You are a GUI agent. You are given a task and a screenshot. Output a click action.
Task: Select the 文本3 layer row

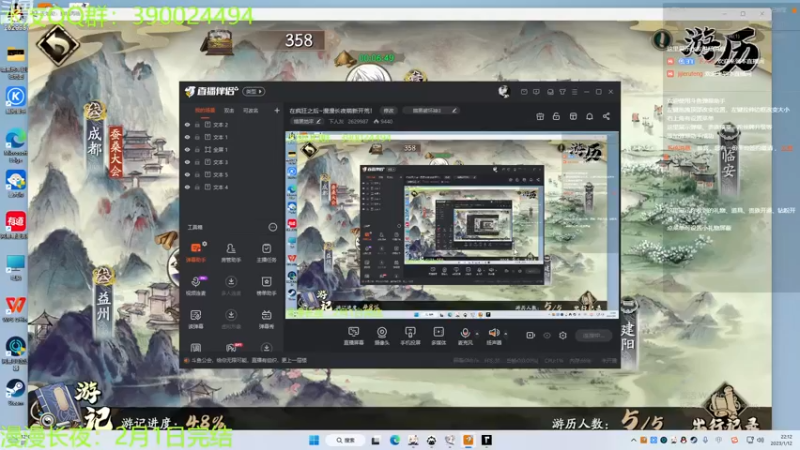tap(231, 162)
